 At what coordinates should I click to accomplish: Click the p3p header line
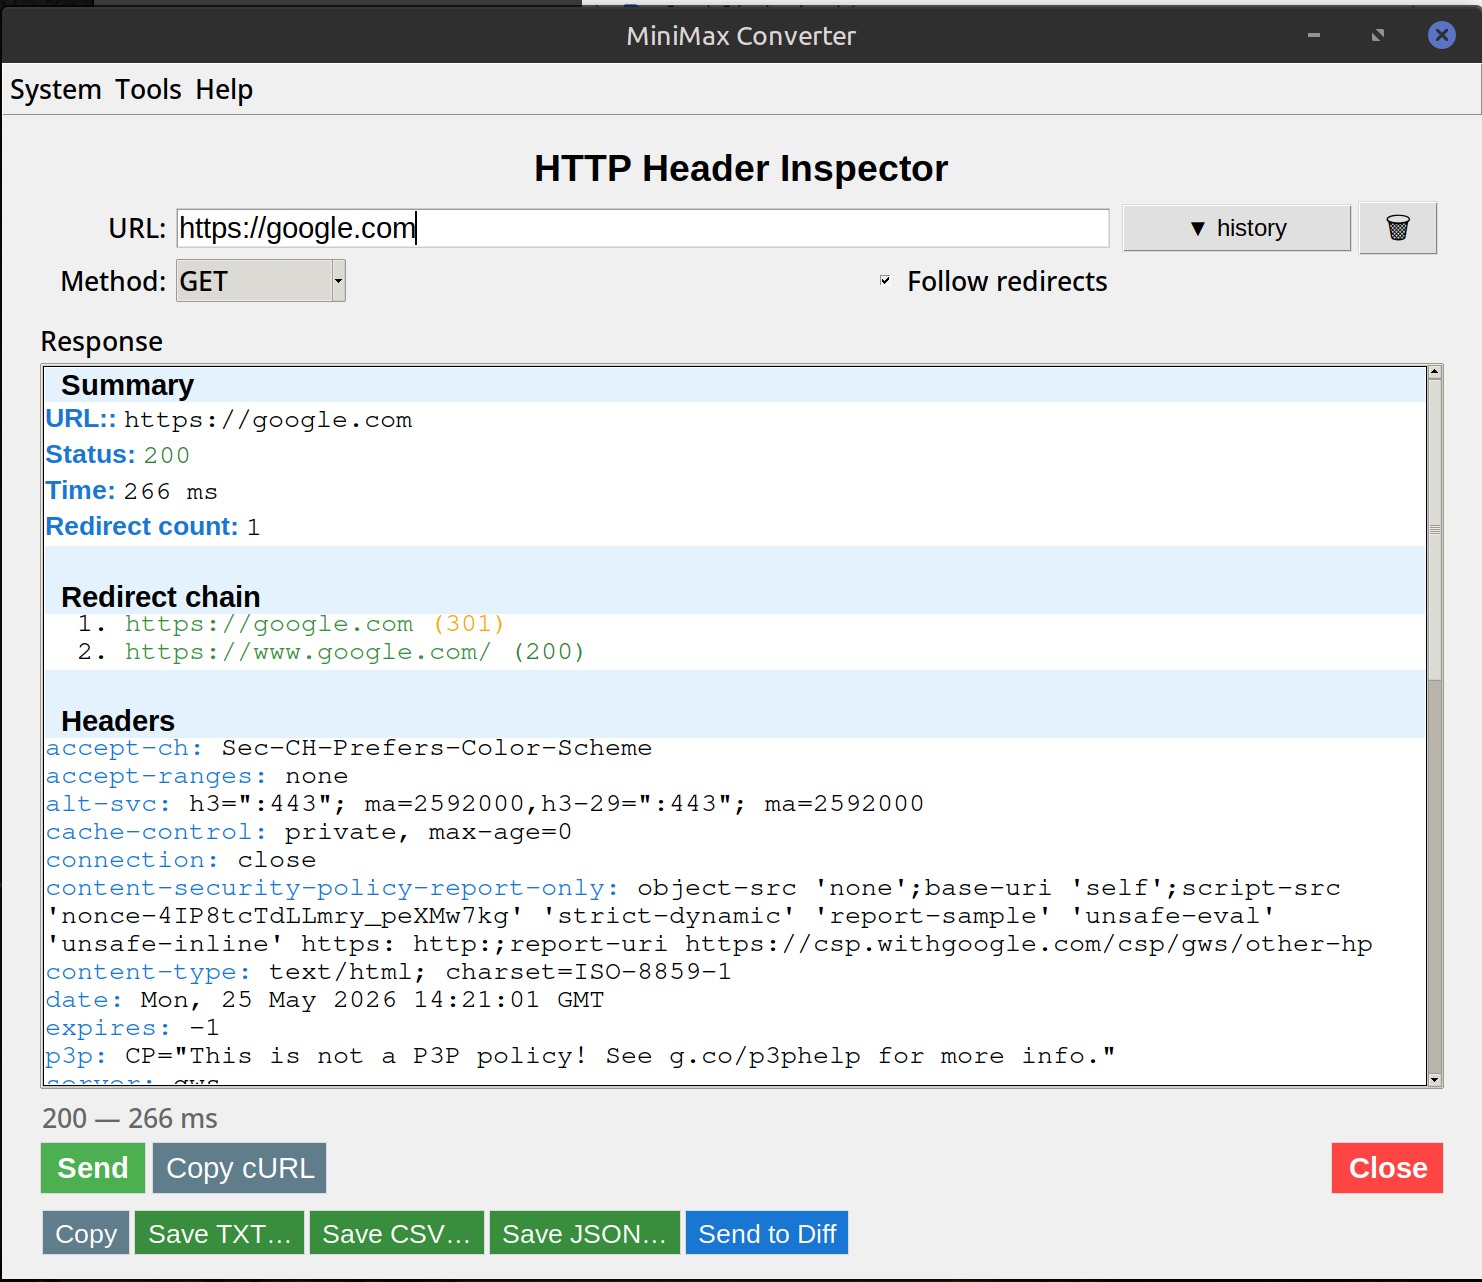coord(581,1056)
